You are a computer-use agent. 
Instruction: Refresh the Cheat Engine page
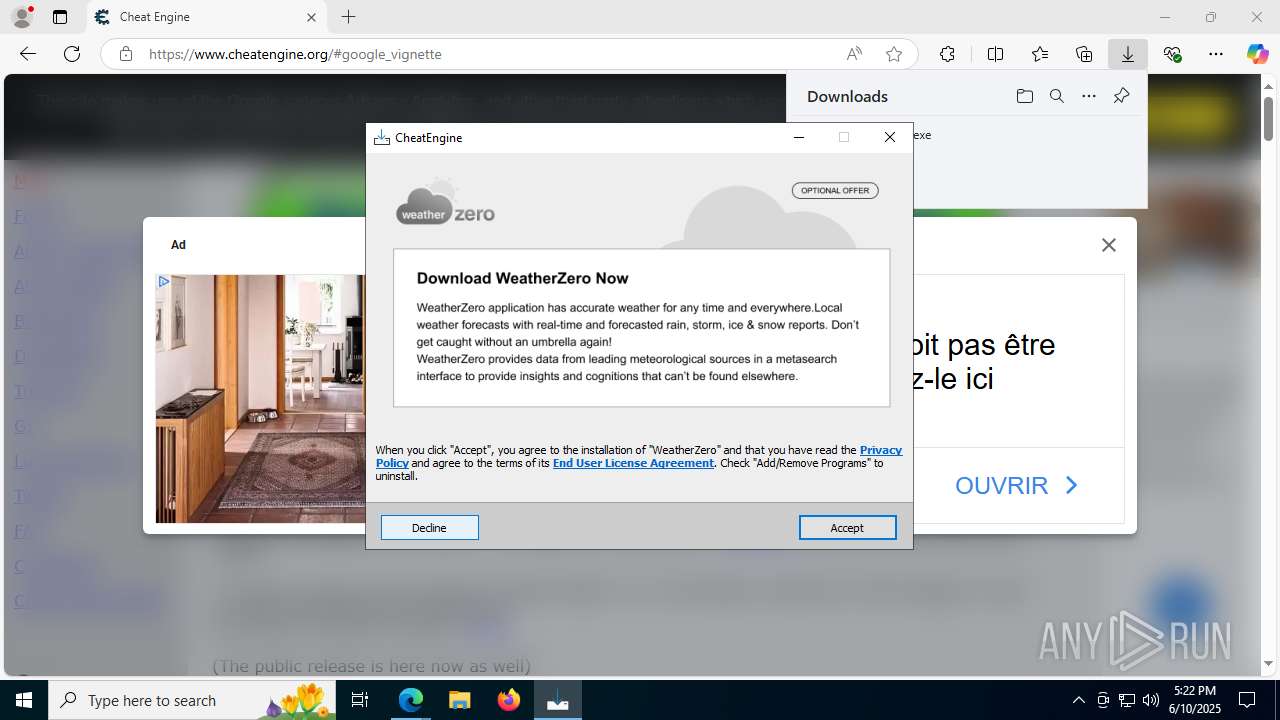[72, 54]
